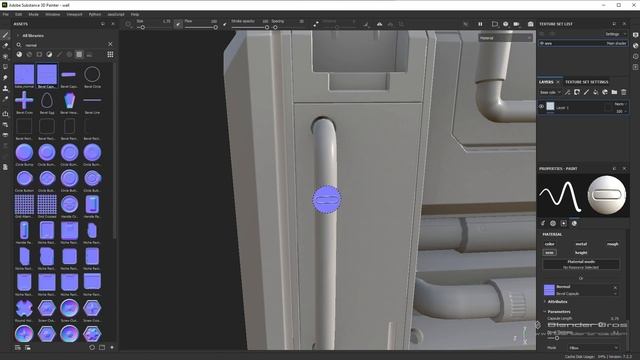640x360 pixels.
Task: Select the Projection tool in left toolbar
Action: 5,56
